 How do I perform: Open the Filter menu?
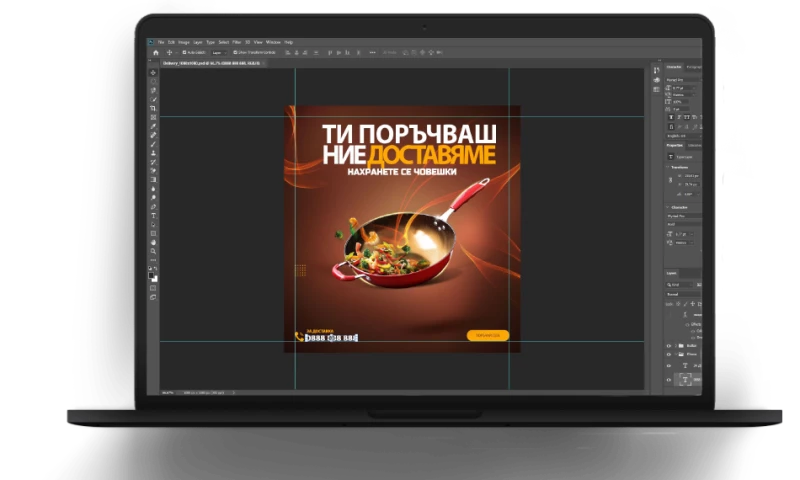point(237,42)
